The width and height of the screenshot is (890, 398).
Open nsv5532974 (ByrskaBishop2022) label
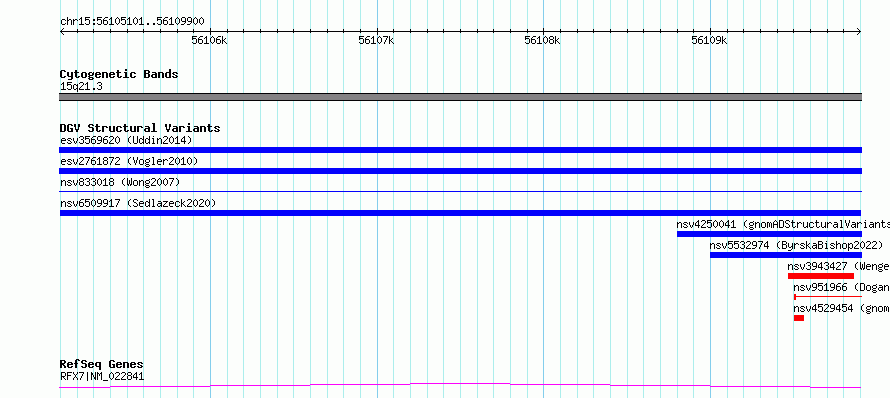pyautogui.click(x=796, y=245)
